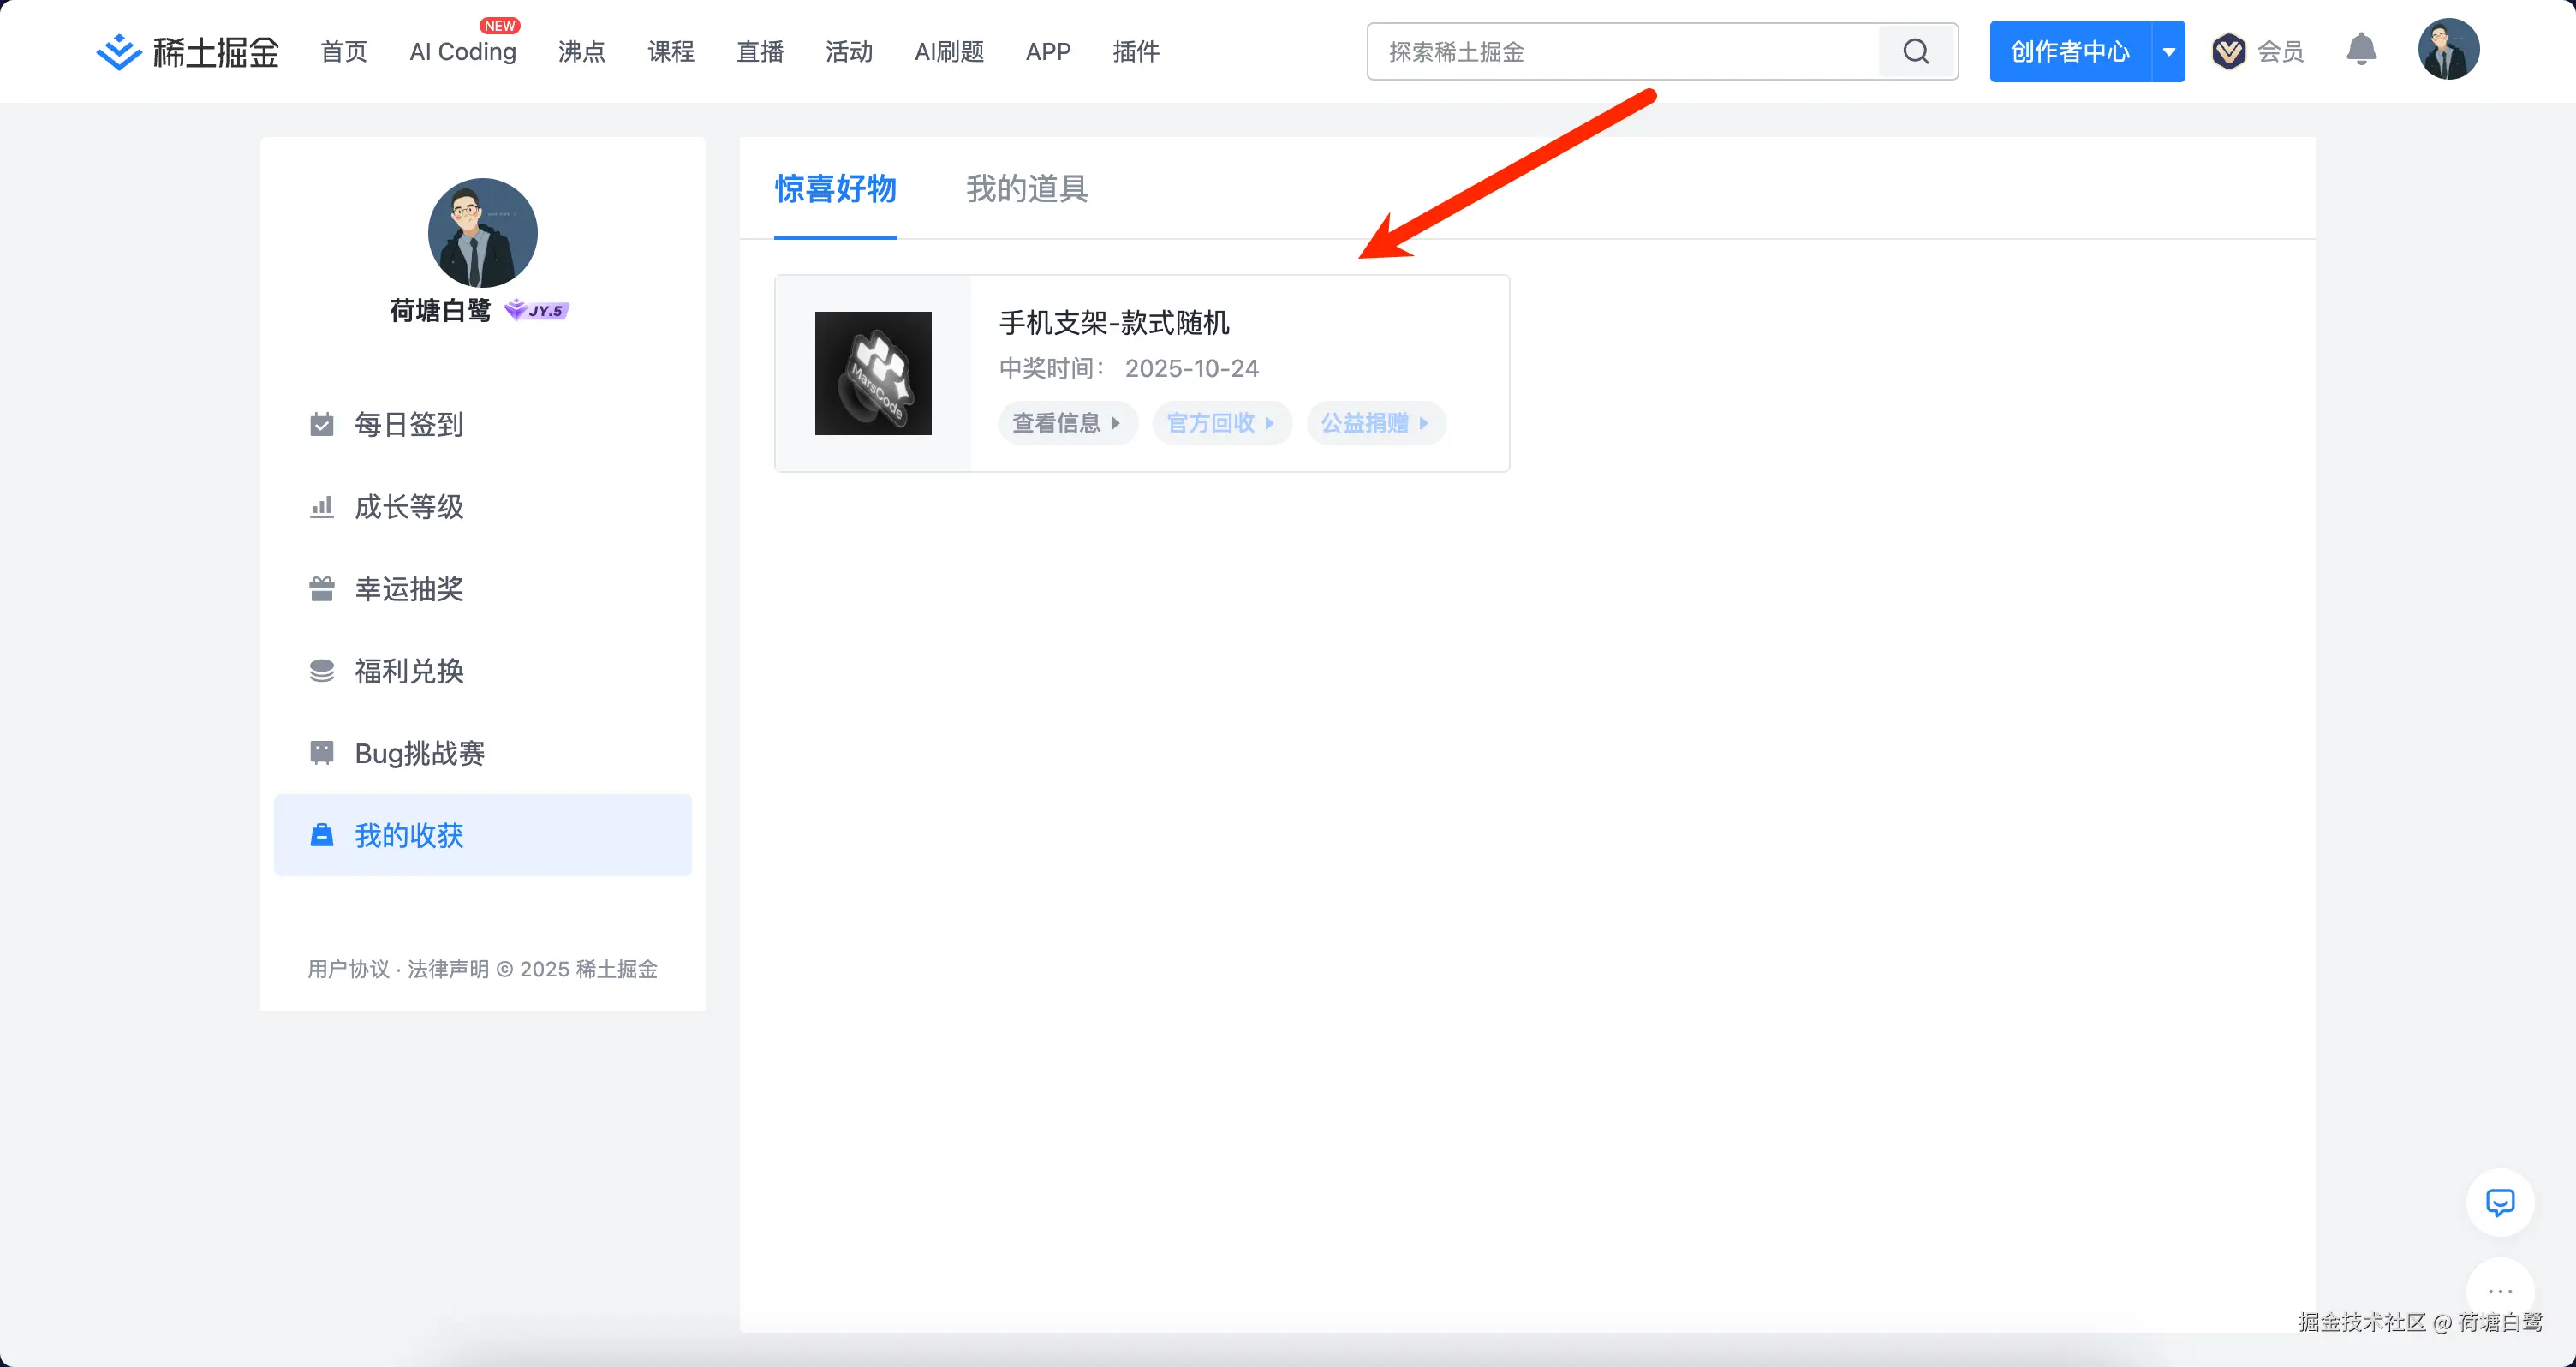Image resolution: width=2576 pixels, height=1367 pixels.
Task: Open 幸运抽奖 via the gift icon
Action: pyautogui.click(x=321, y=589)
